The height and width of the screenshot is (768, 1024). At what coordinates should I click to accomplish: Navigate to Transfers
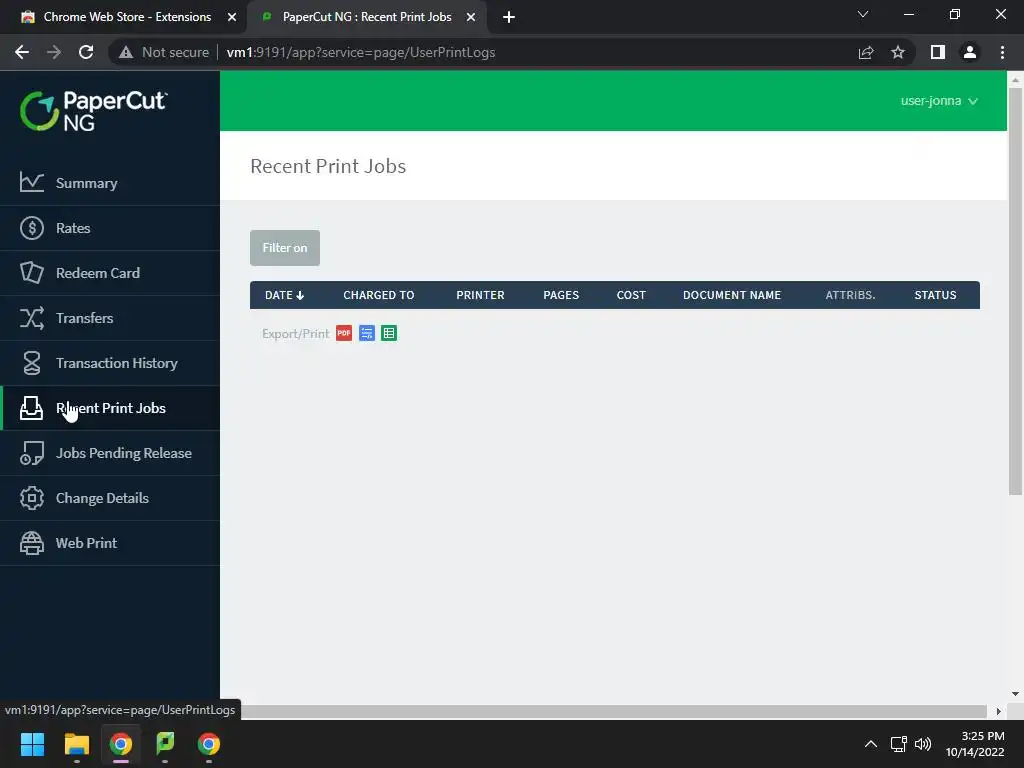click(x=110, y=318)
